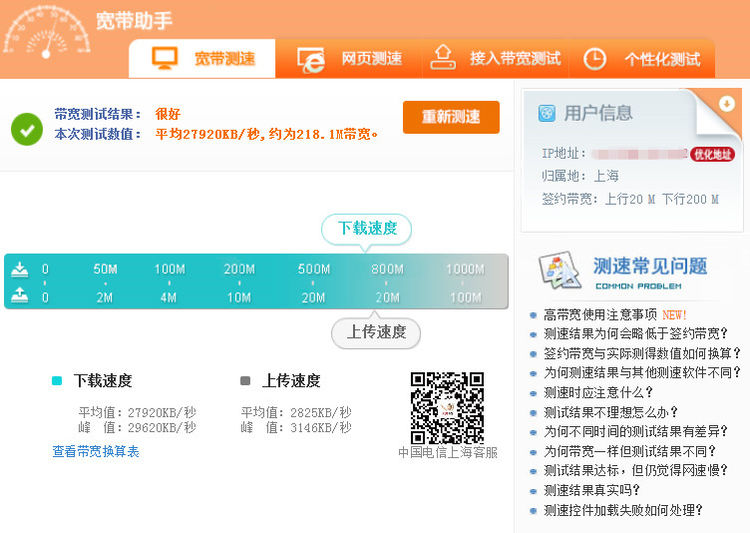Click the 500M mark on download scale
Screen dimensions: 750x533
pos(314,269)
